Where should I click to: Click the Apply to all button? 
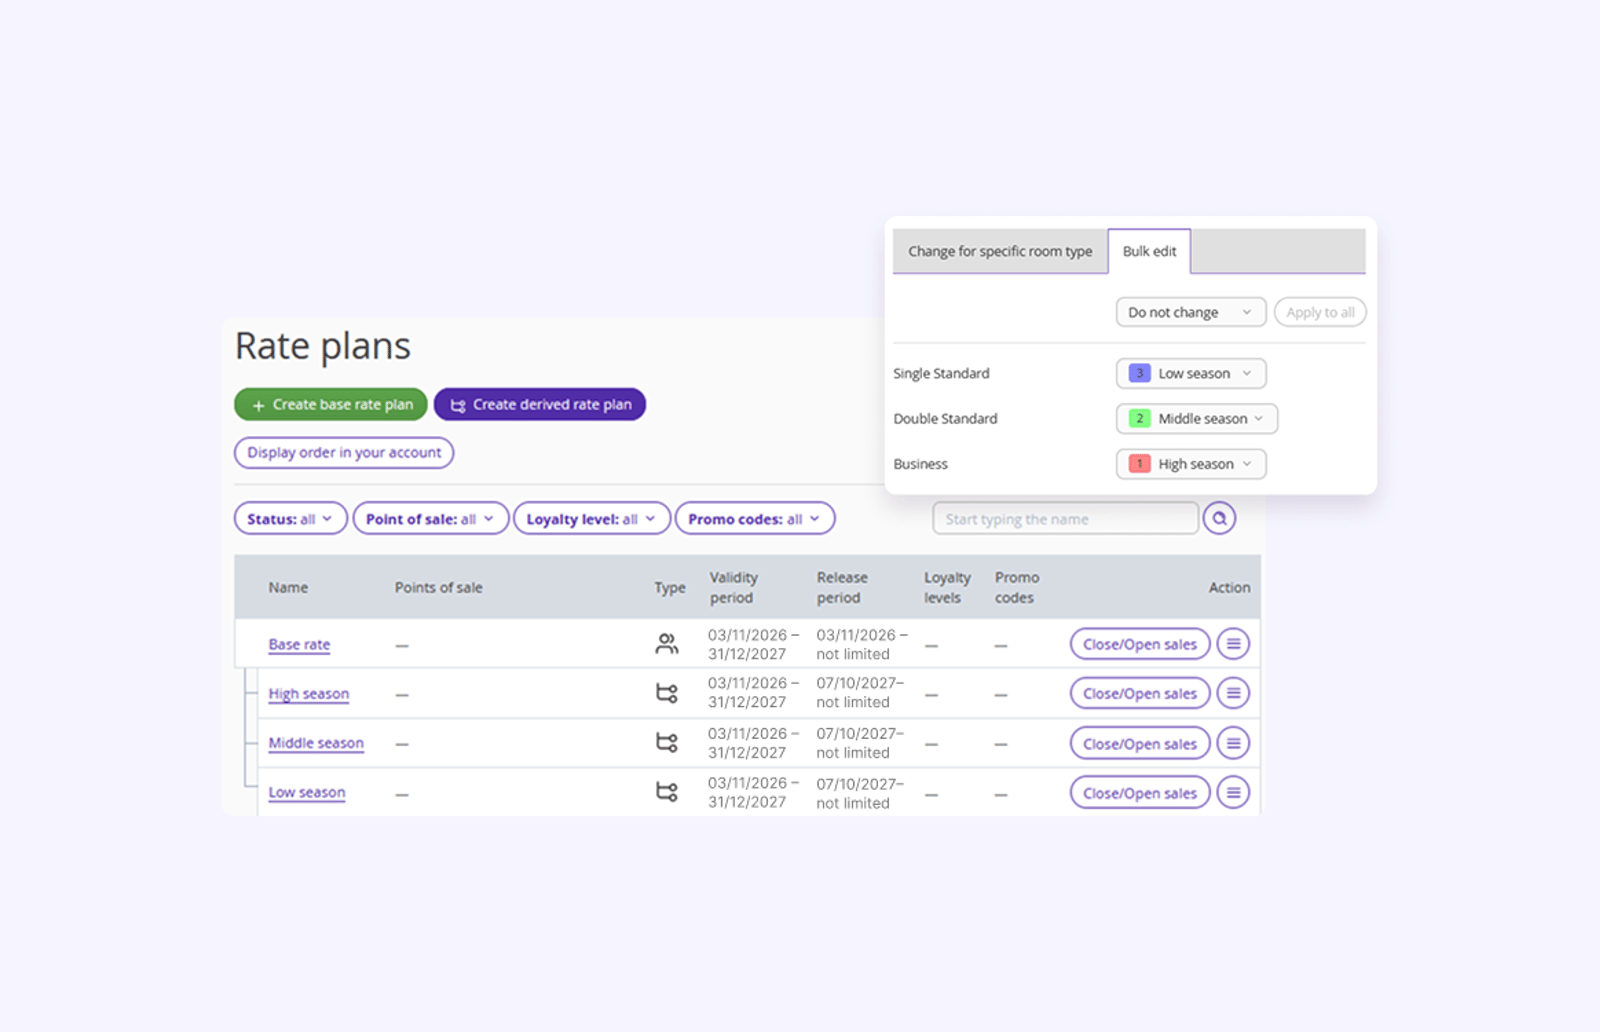pyautogui.click(x=1320, y=312)
